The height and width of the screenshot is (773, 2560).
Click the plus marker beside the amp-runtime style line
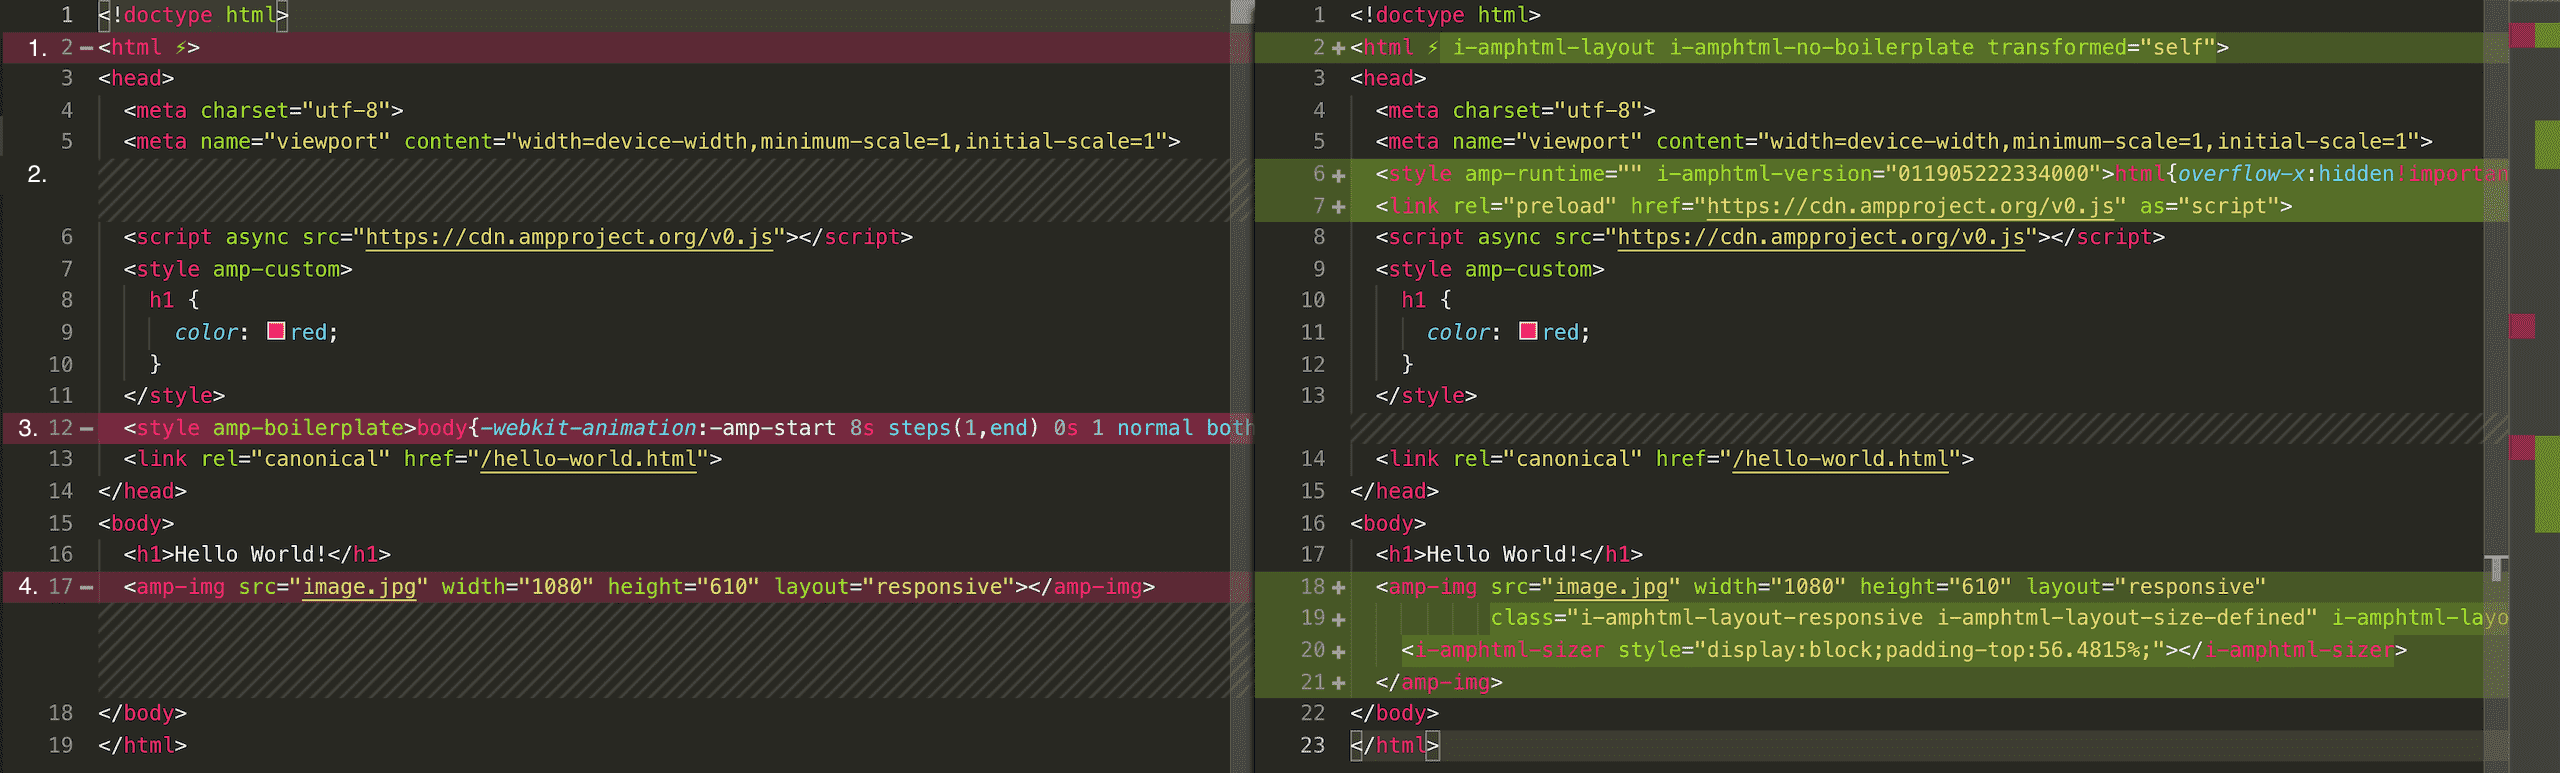[1338, 175]
